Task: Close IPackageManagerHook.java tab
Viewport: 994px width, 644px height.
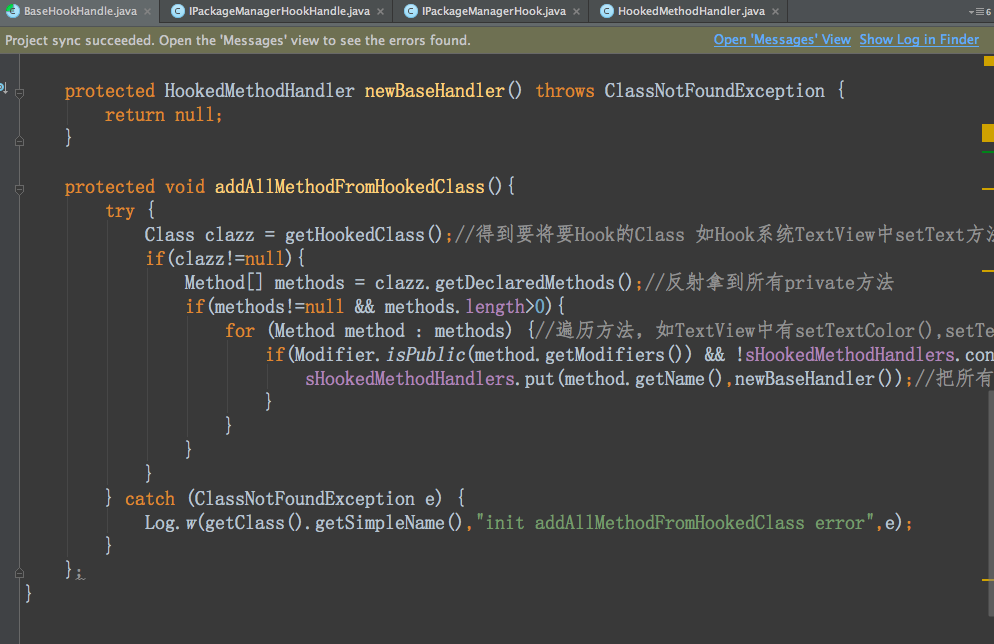Action: [576, 11]
